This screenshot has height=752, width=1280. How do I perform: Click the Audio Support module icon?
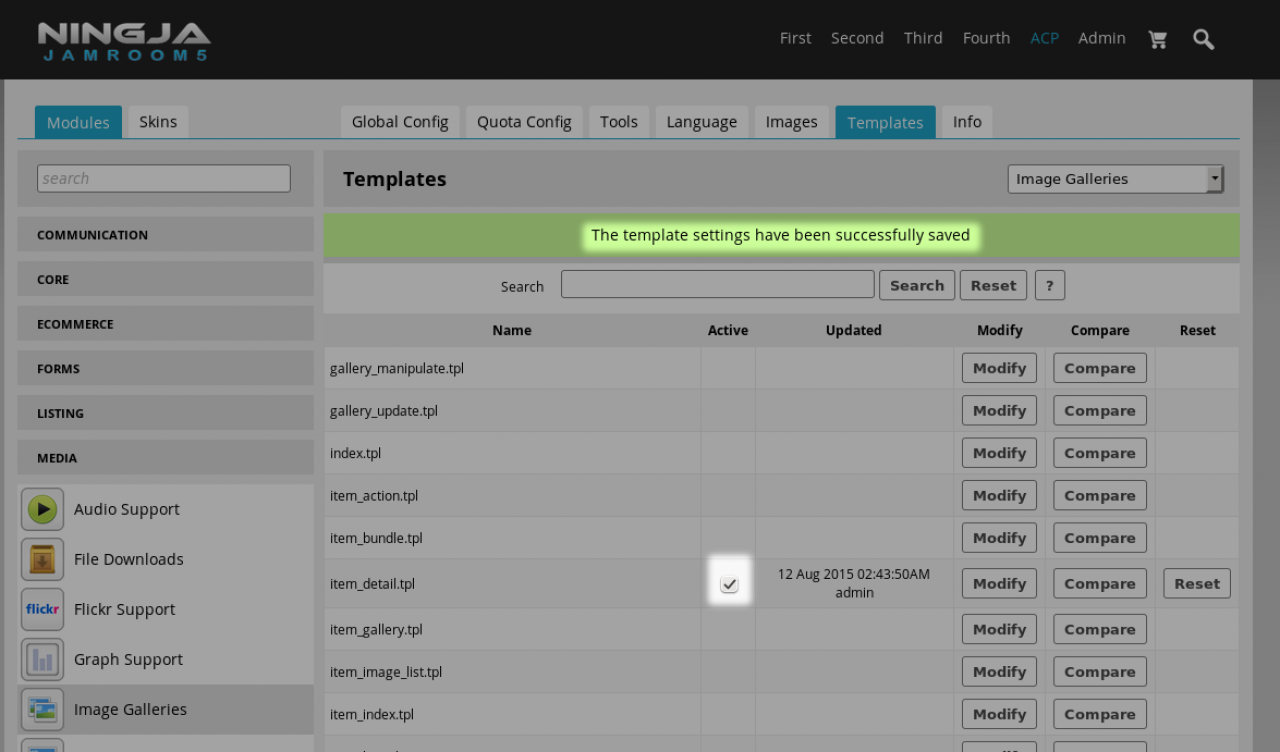click(x=42, y=509)
